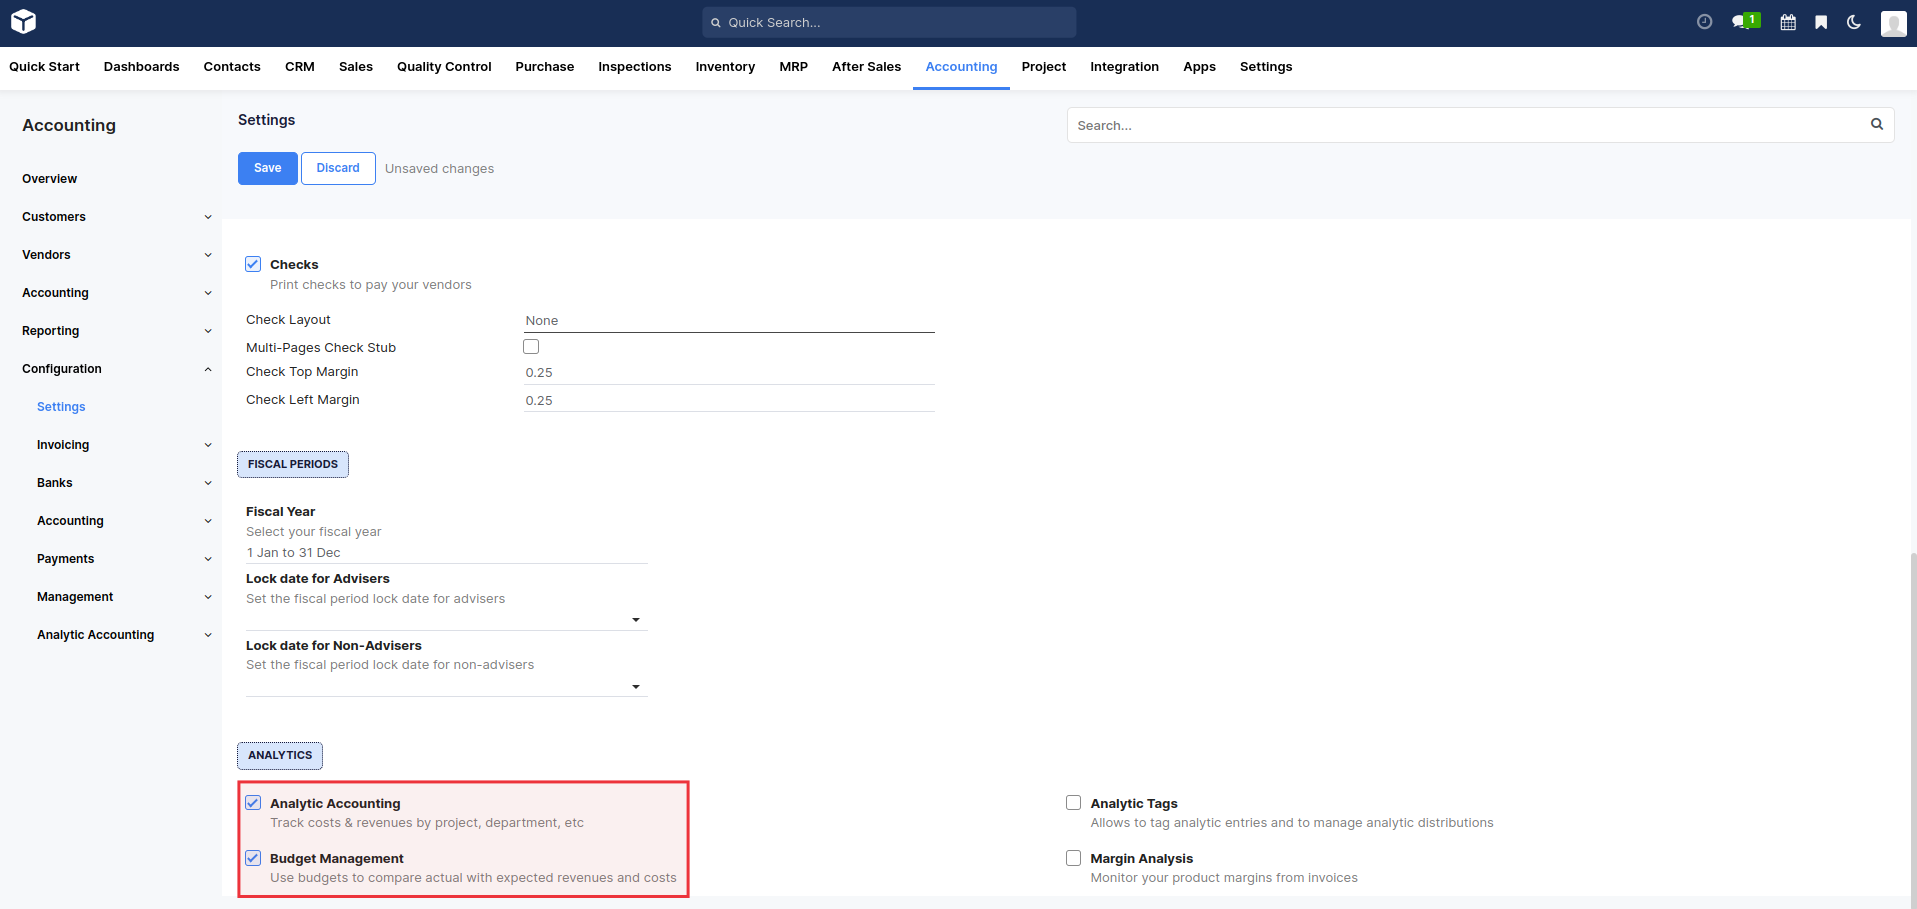Toggle dark mode with the moon icon
This screenshot has width=1917, height=909.
(1854, 22)
